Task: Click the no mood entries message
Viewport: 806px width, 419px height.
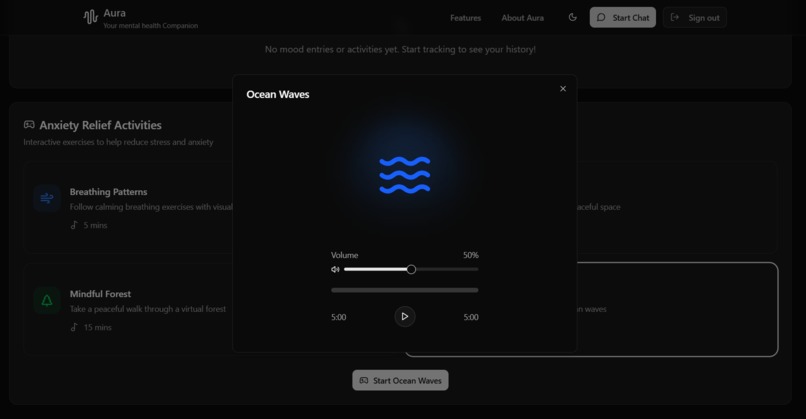Action: tap(400, 49)
